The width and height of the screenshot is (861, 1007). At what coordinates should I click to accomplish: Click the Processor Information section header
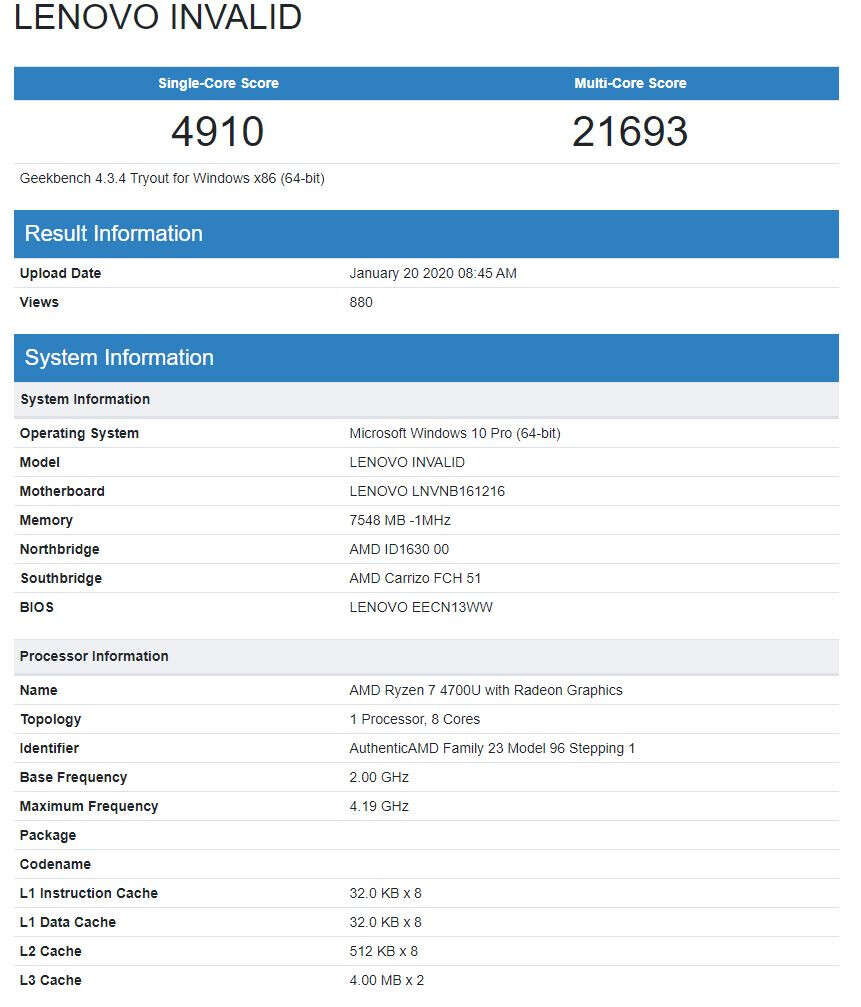pyautogui.click(x=93, y=656)
